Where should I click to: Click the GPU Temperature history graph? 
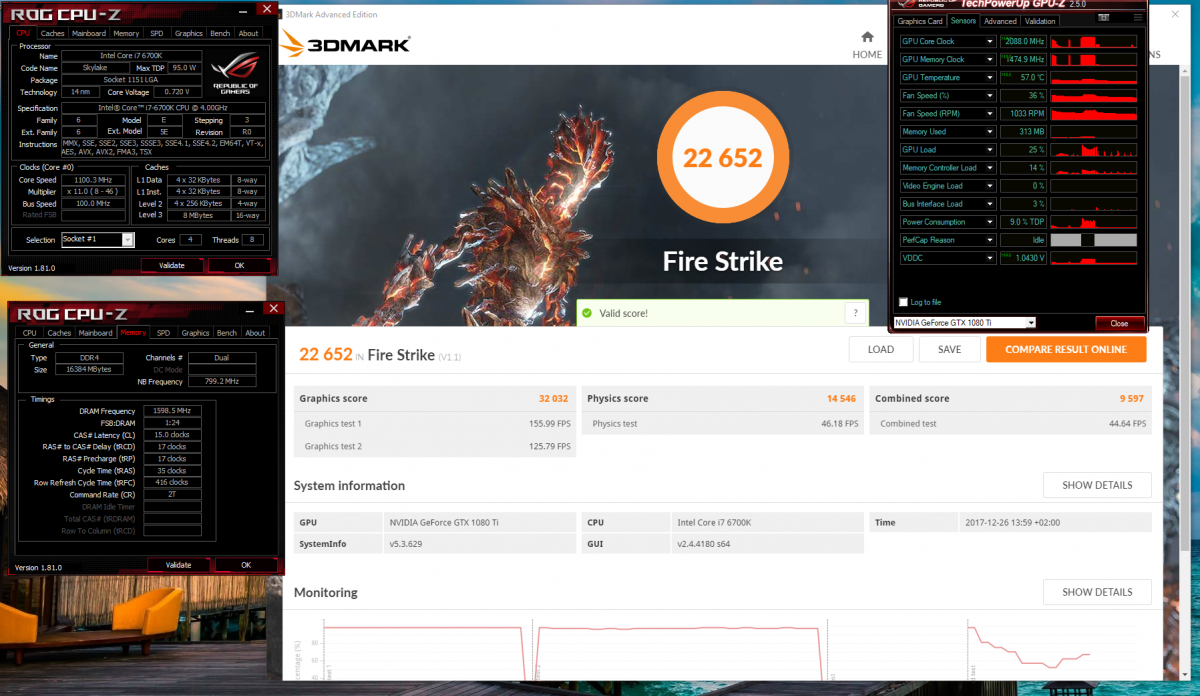pyautogui.click(x=1094, y=78)
